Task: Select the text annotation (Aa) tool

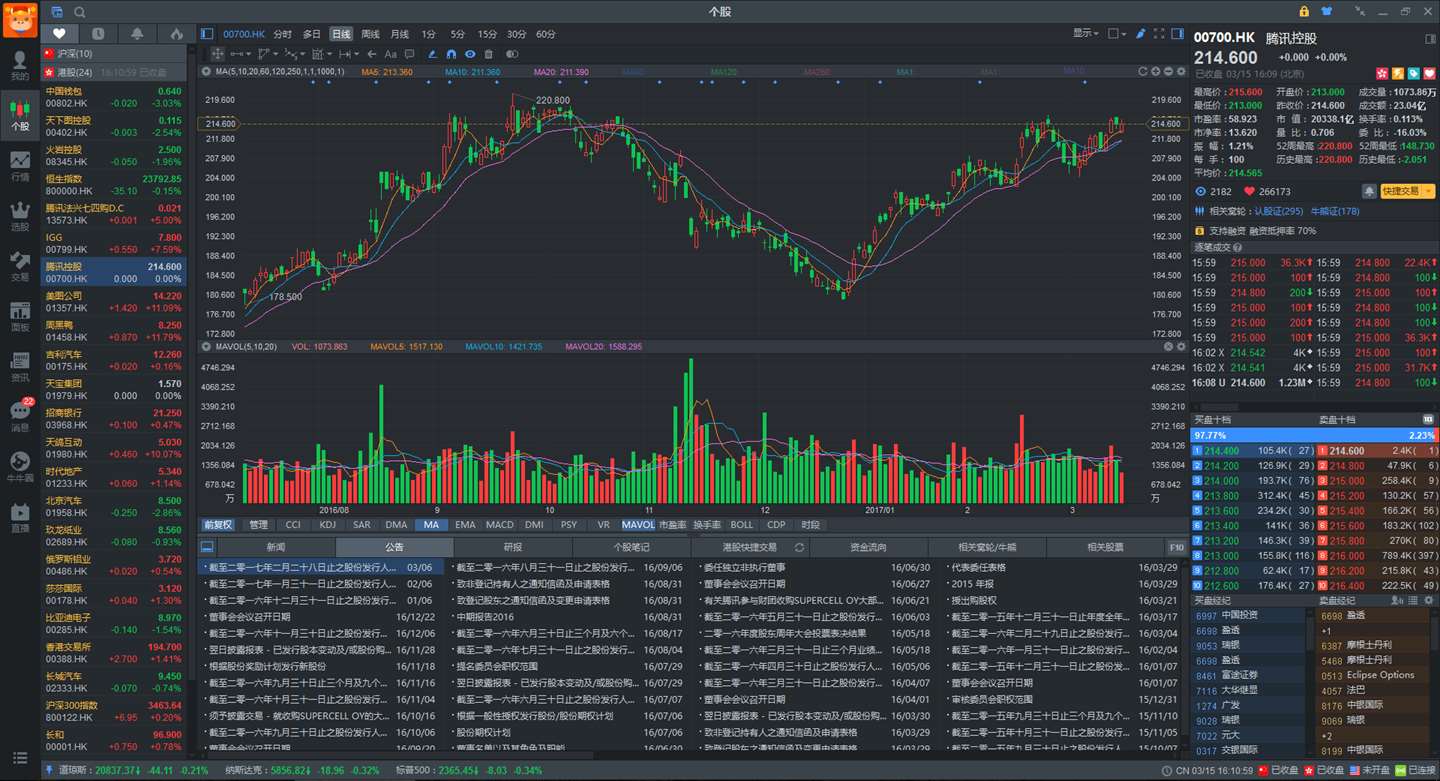Action: coord(391,54)
